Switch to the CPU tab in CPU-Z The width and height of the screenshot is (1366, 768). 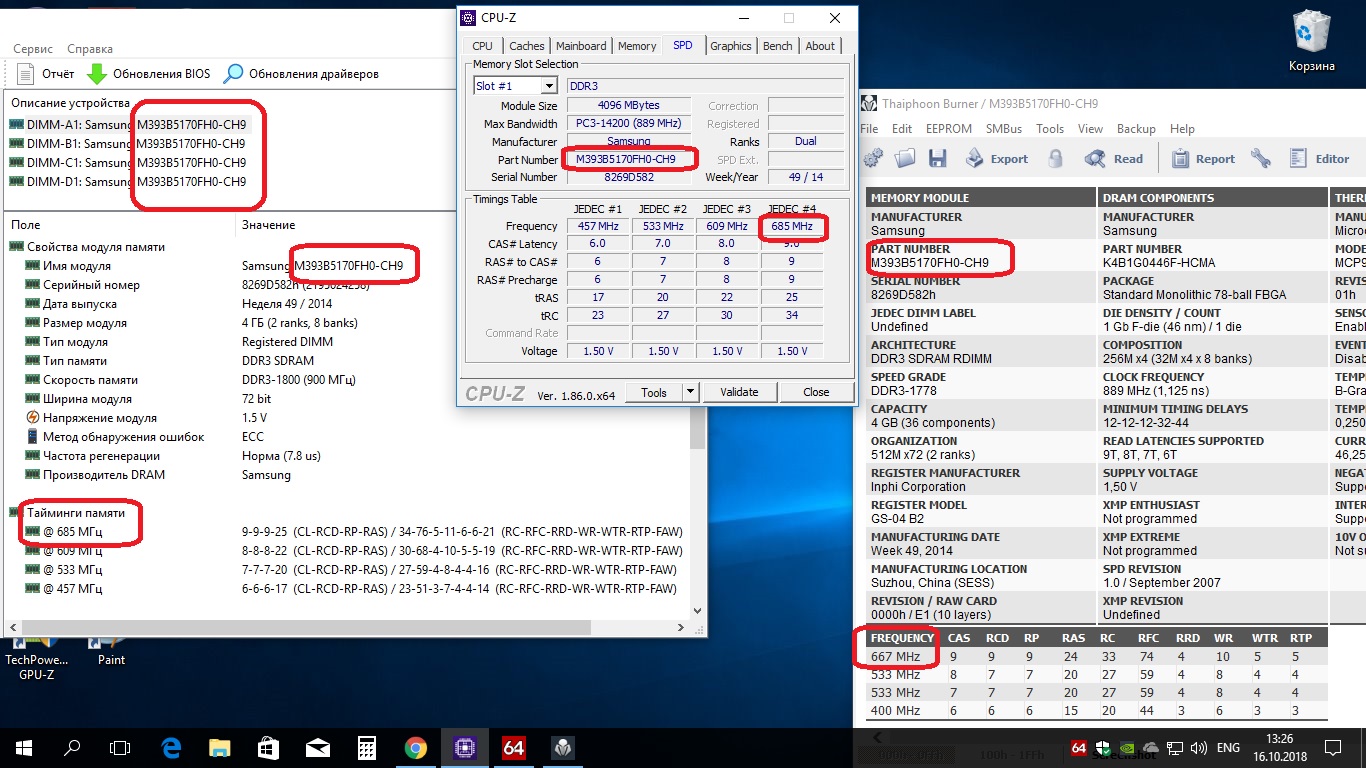482,46
